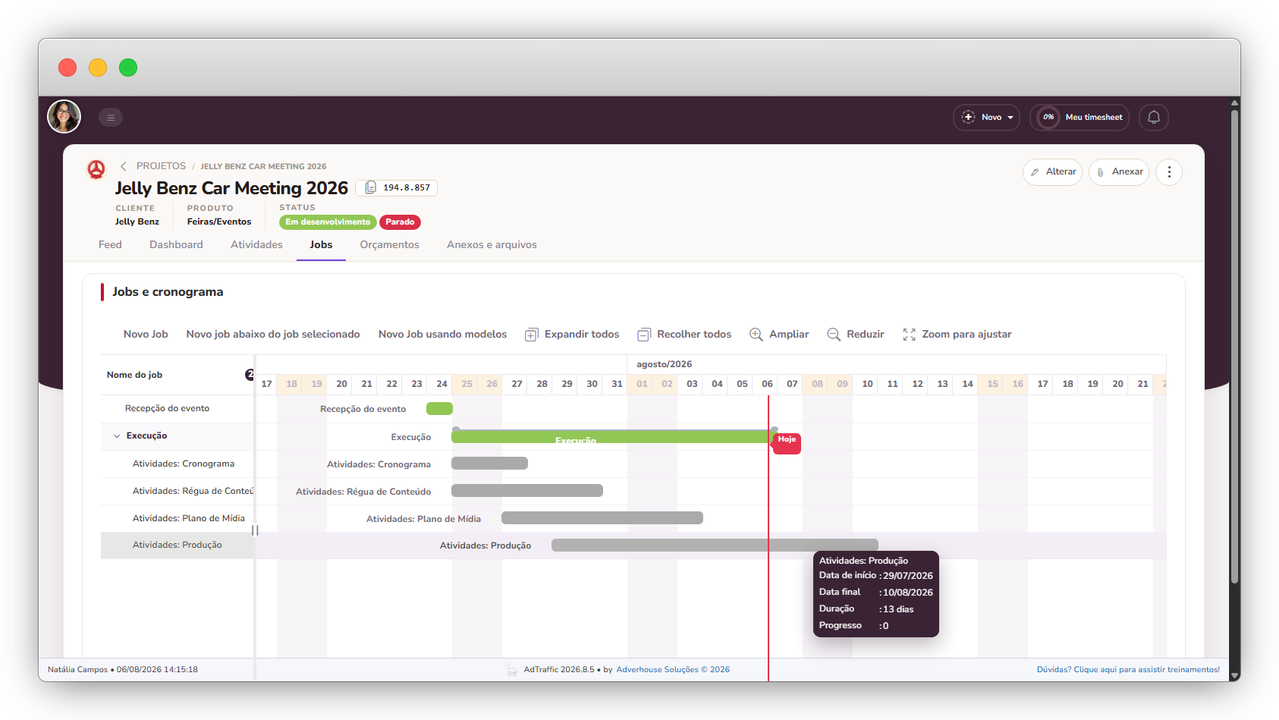Click Novo Job usando modelos

(442, 334)
